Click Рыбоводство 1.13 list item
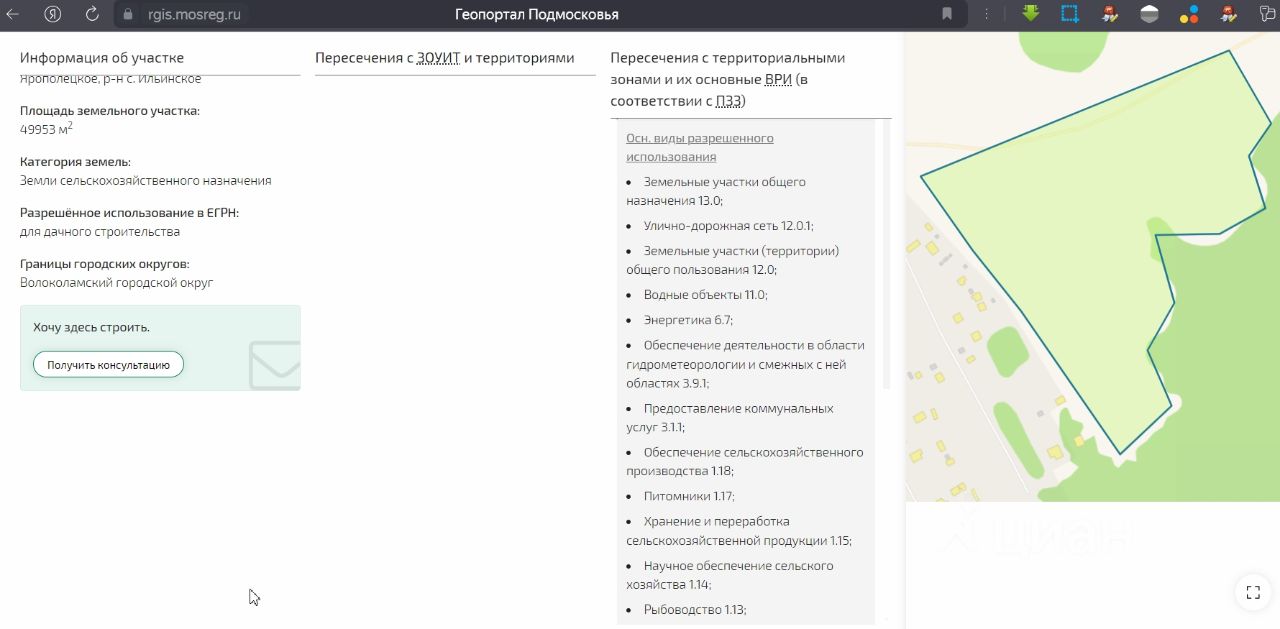 point(695,610)
